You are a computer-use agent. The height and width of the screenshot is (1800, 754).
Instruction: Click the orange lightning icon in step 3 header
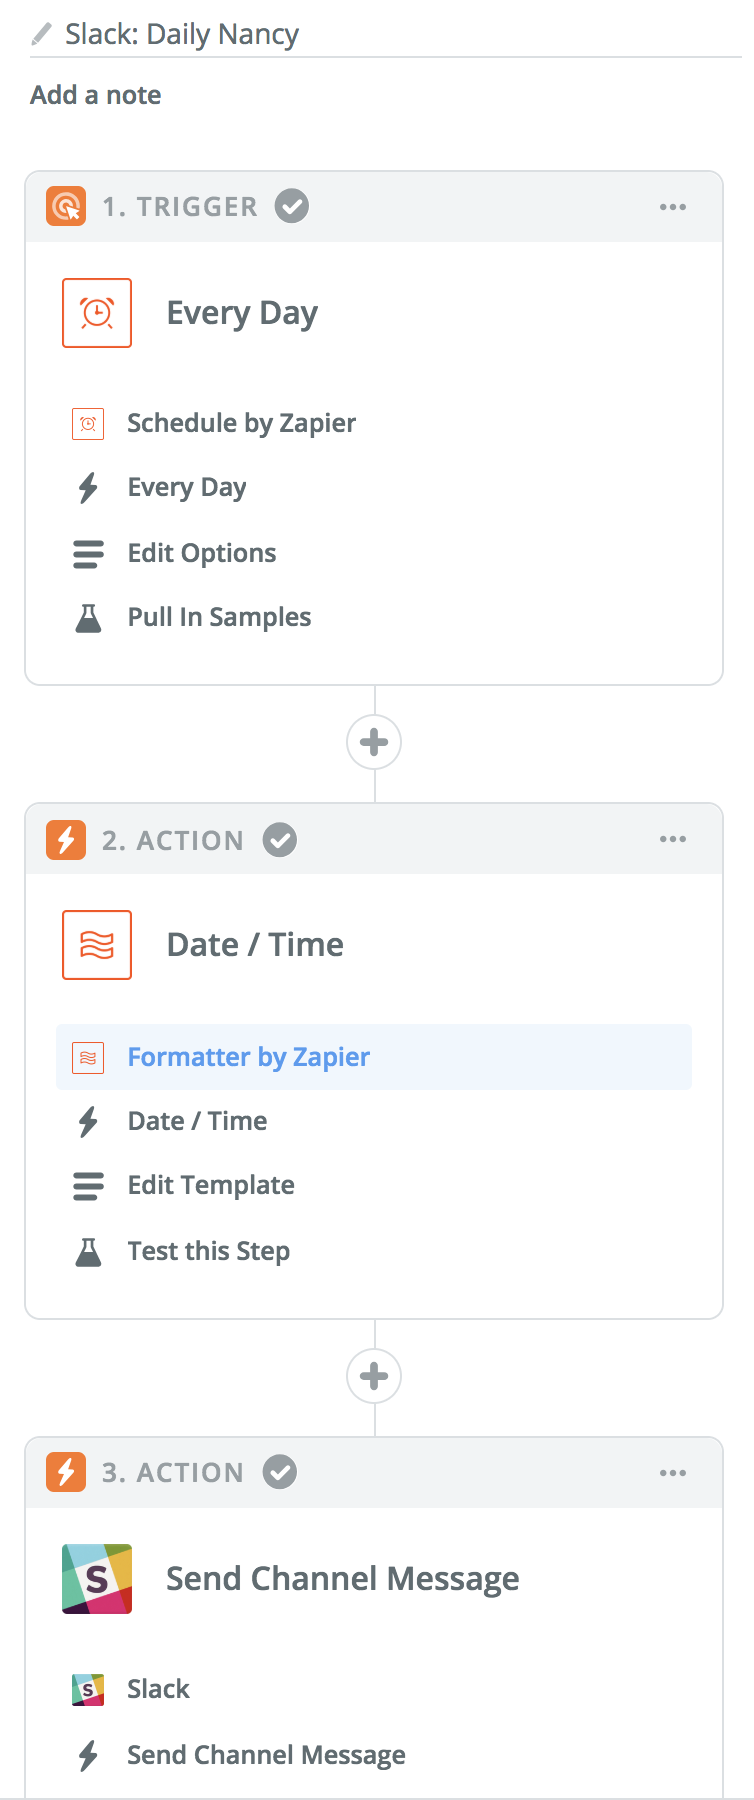66,1472
